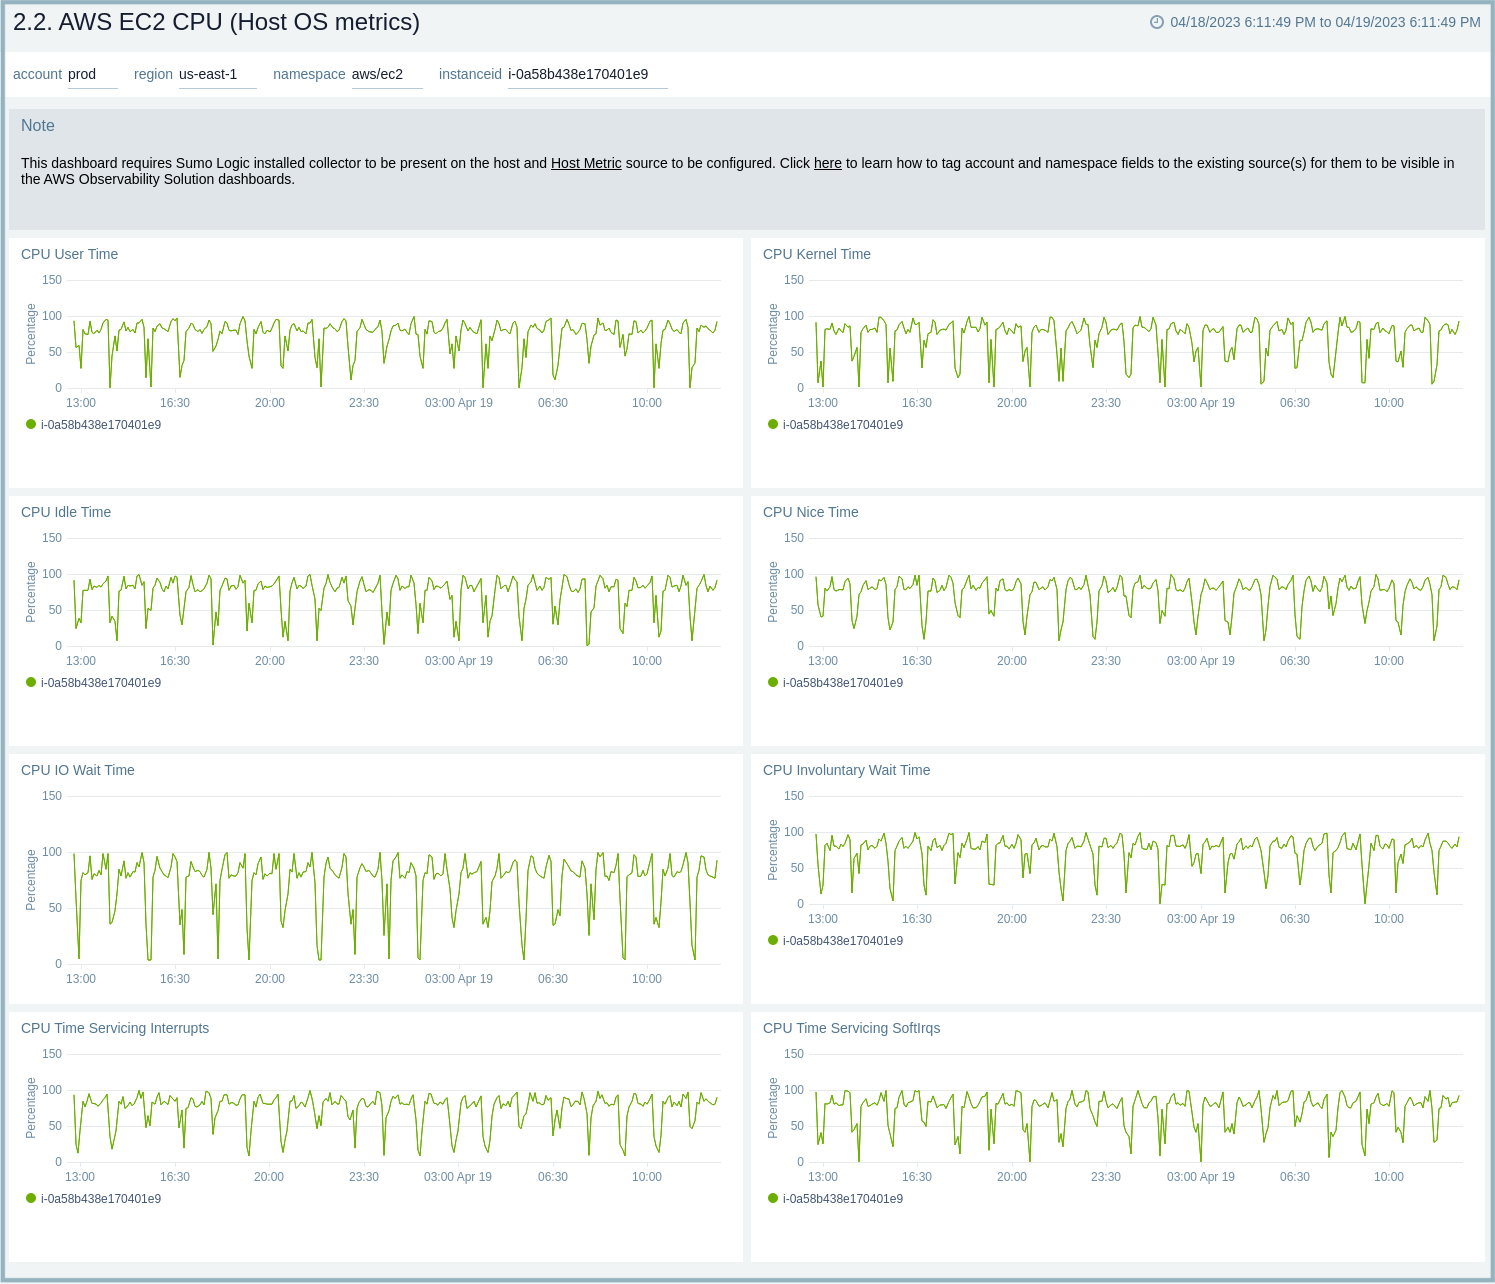Click the legend dot under CPU IO Wait Time

31,999
